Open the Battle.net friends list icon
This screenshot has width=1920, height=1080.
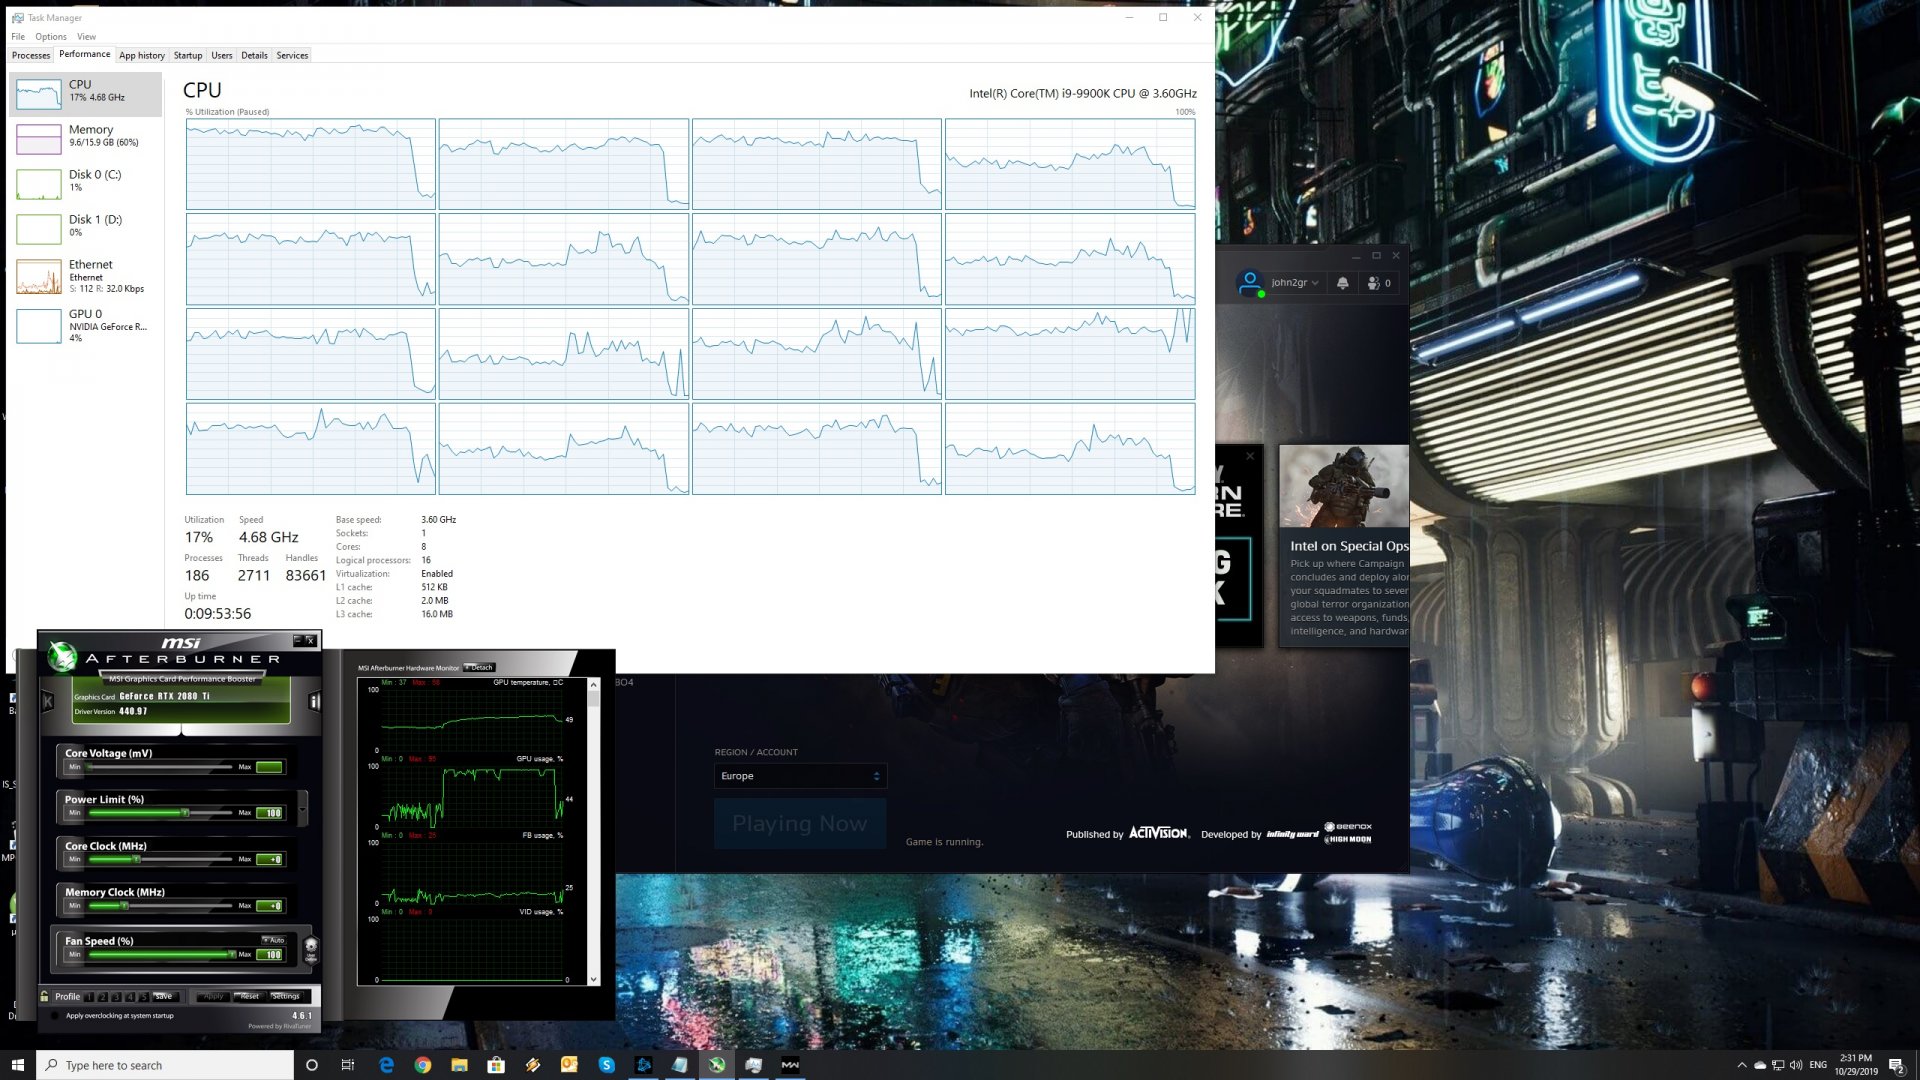pos(1374,283)
